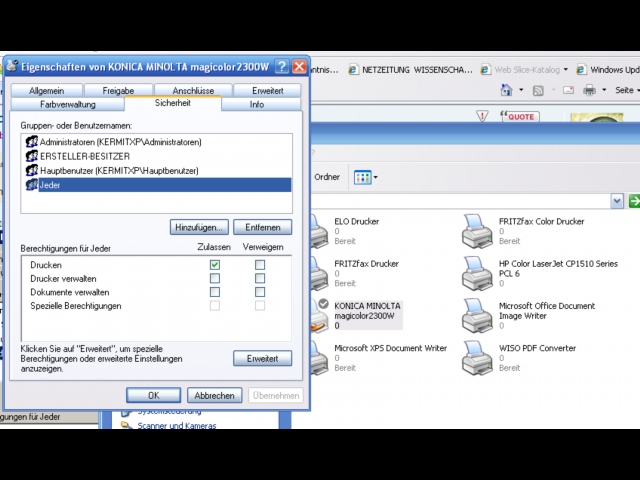Enable Drucker verwalten Zulassen checkbox
This screenshot has height=480, width=640.
215,279
